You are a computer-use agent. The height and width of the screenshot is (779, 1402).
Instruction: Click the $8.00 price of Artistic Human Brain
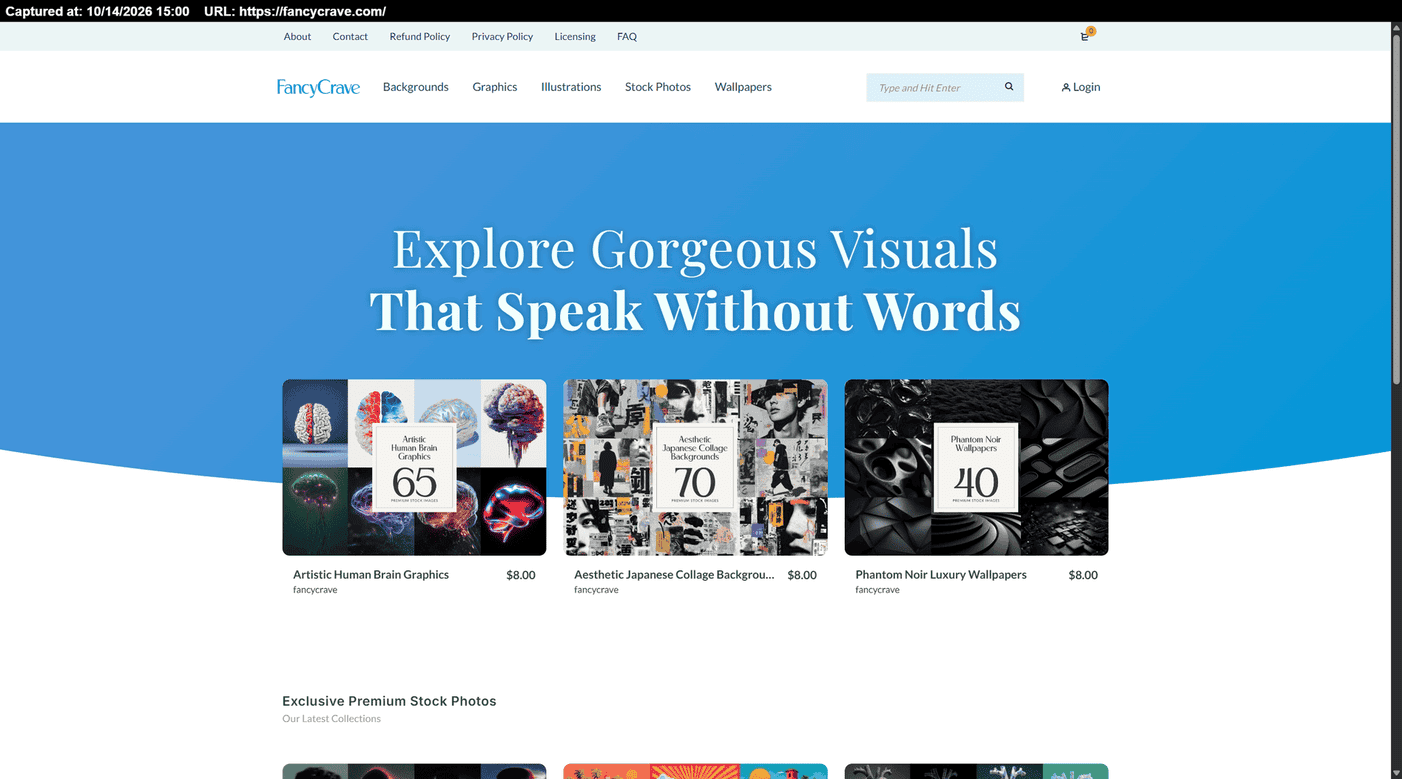tap(521, 575)
